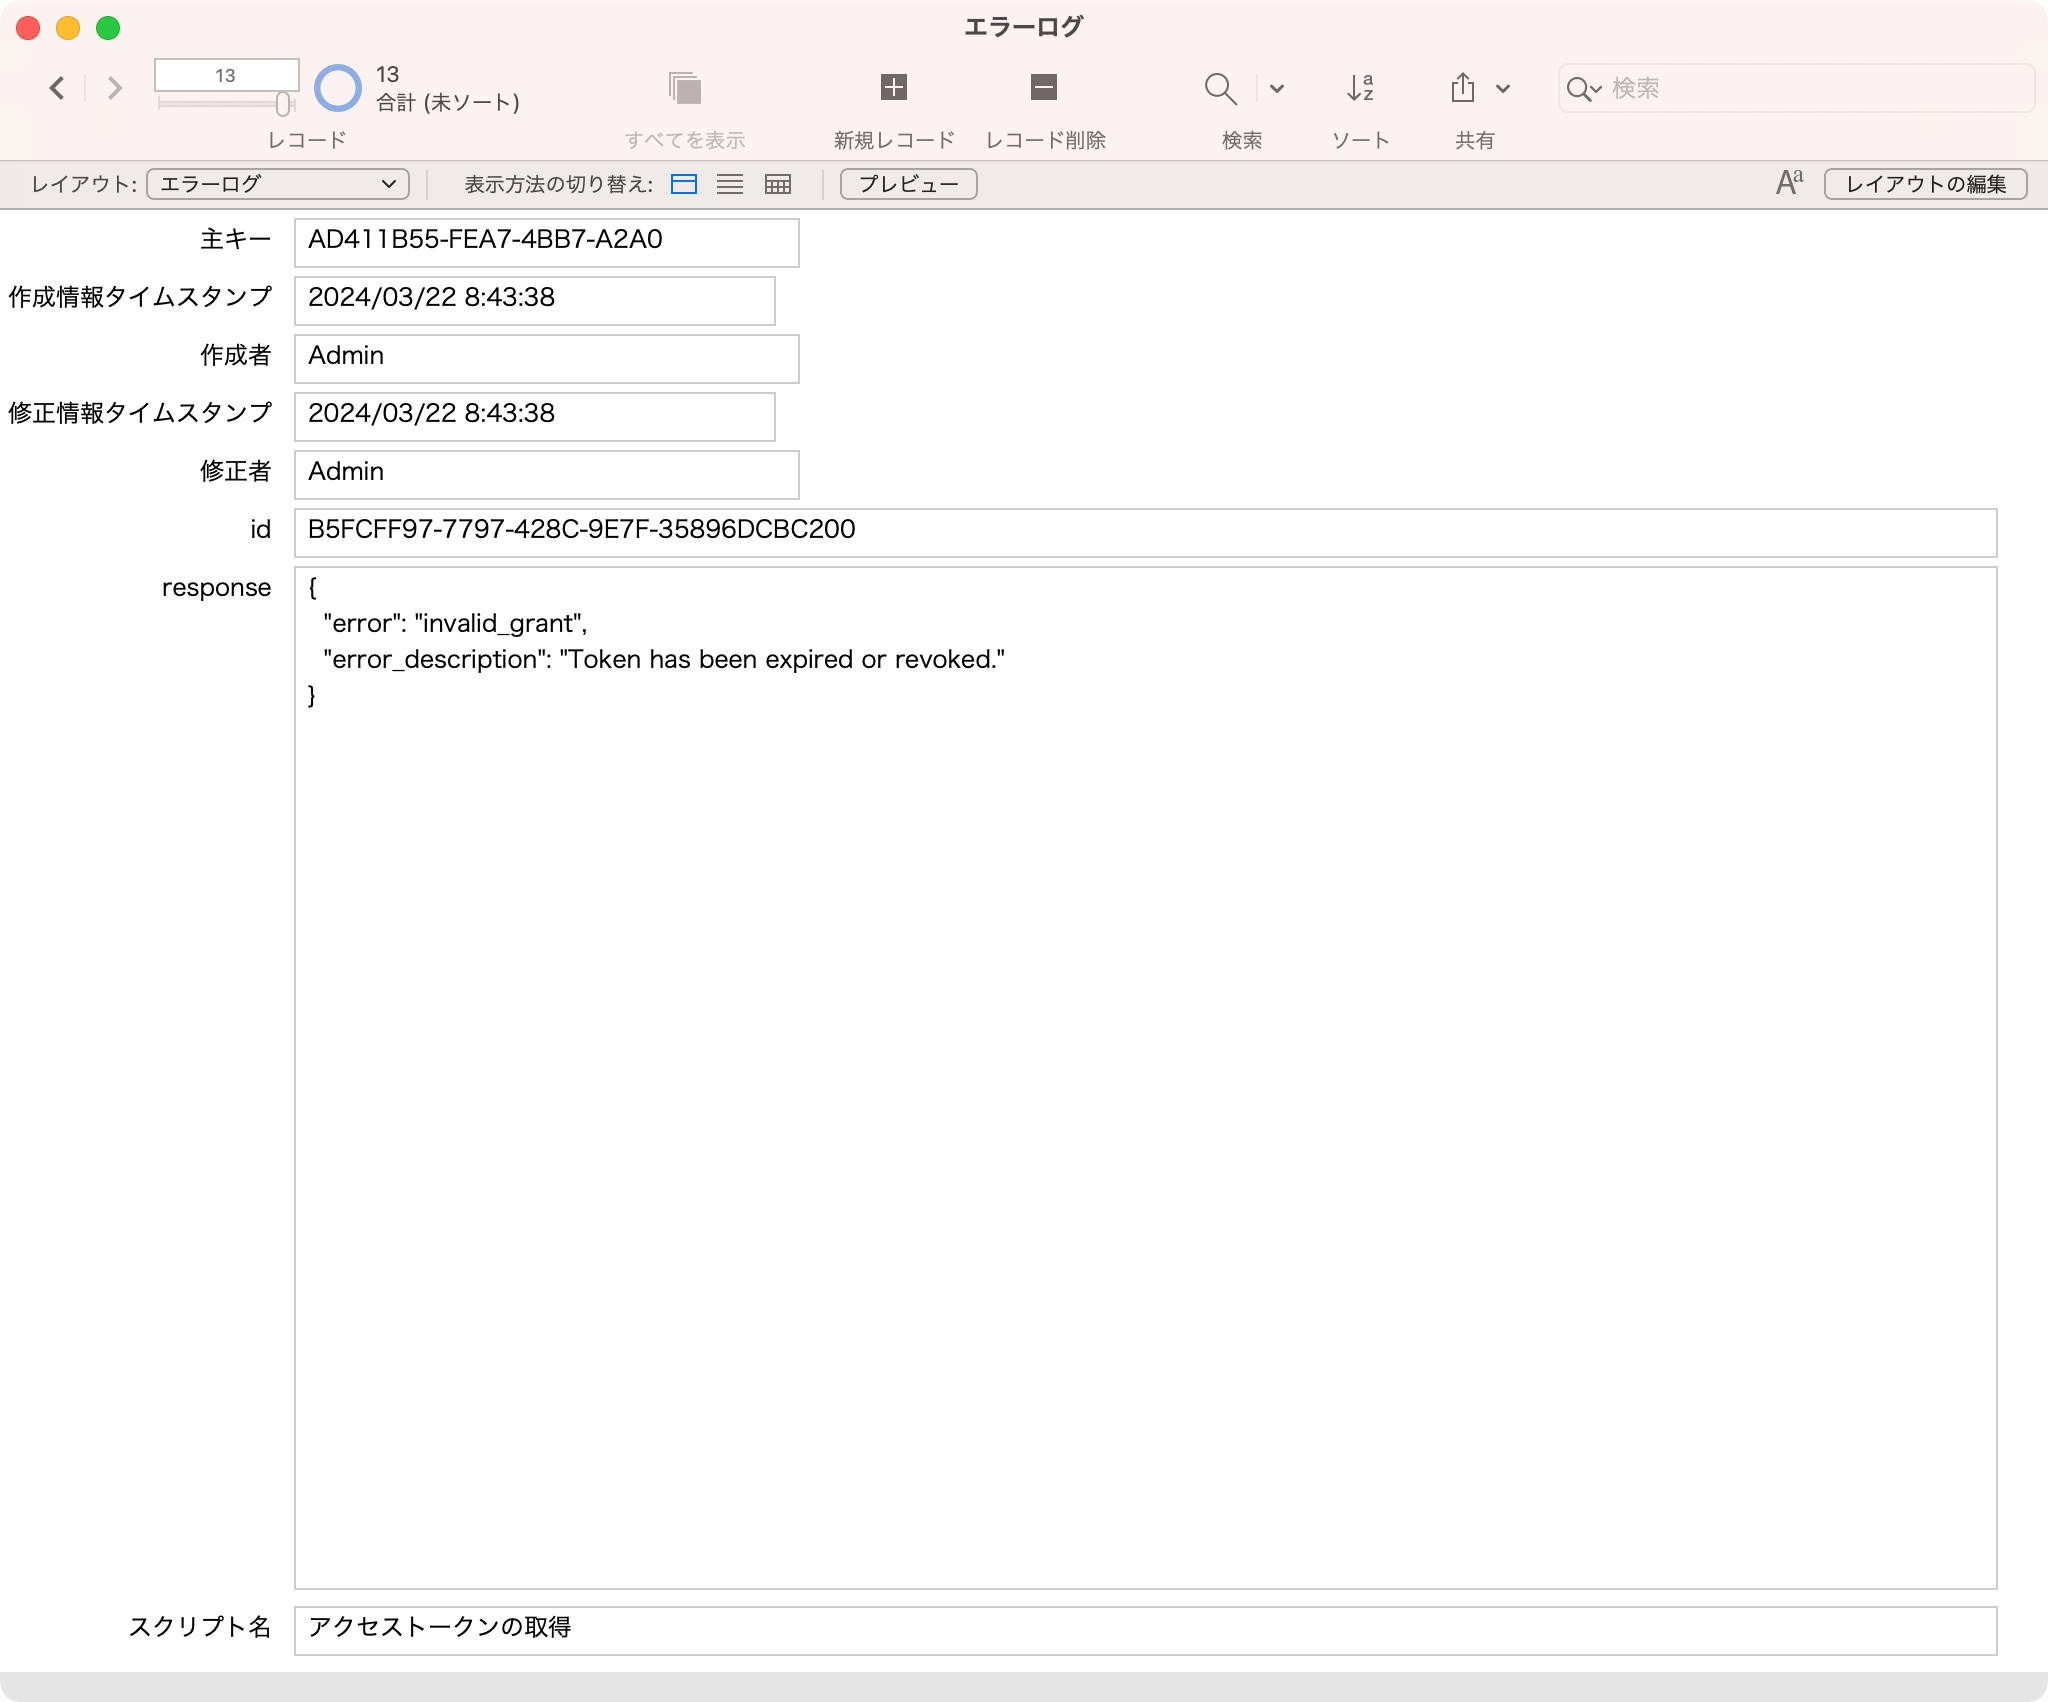Screen dimensions: 2048x1702
Task: Switch to list view
Action: tap(730, 184)
